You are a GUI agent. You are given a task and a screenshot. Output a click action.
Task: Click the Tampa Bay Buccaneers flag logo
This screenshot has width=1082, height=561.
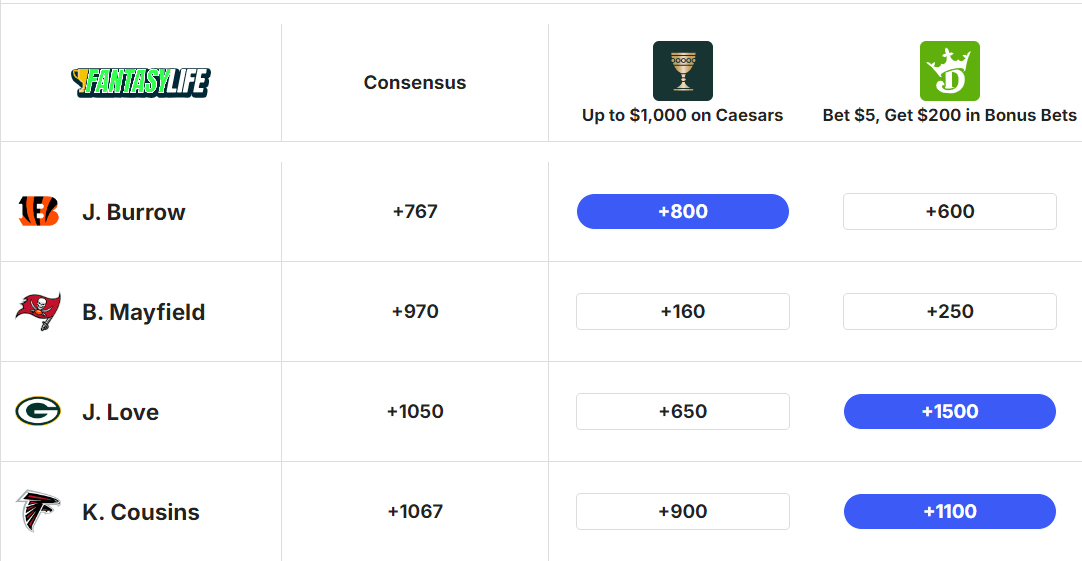[38, 311]
